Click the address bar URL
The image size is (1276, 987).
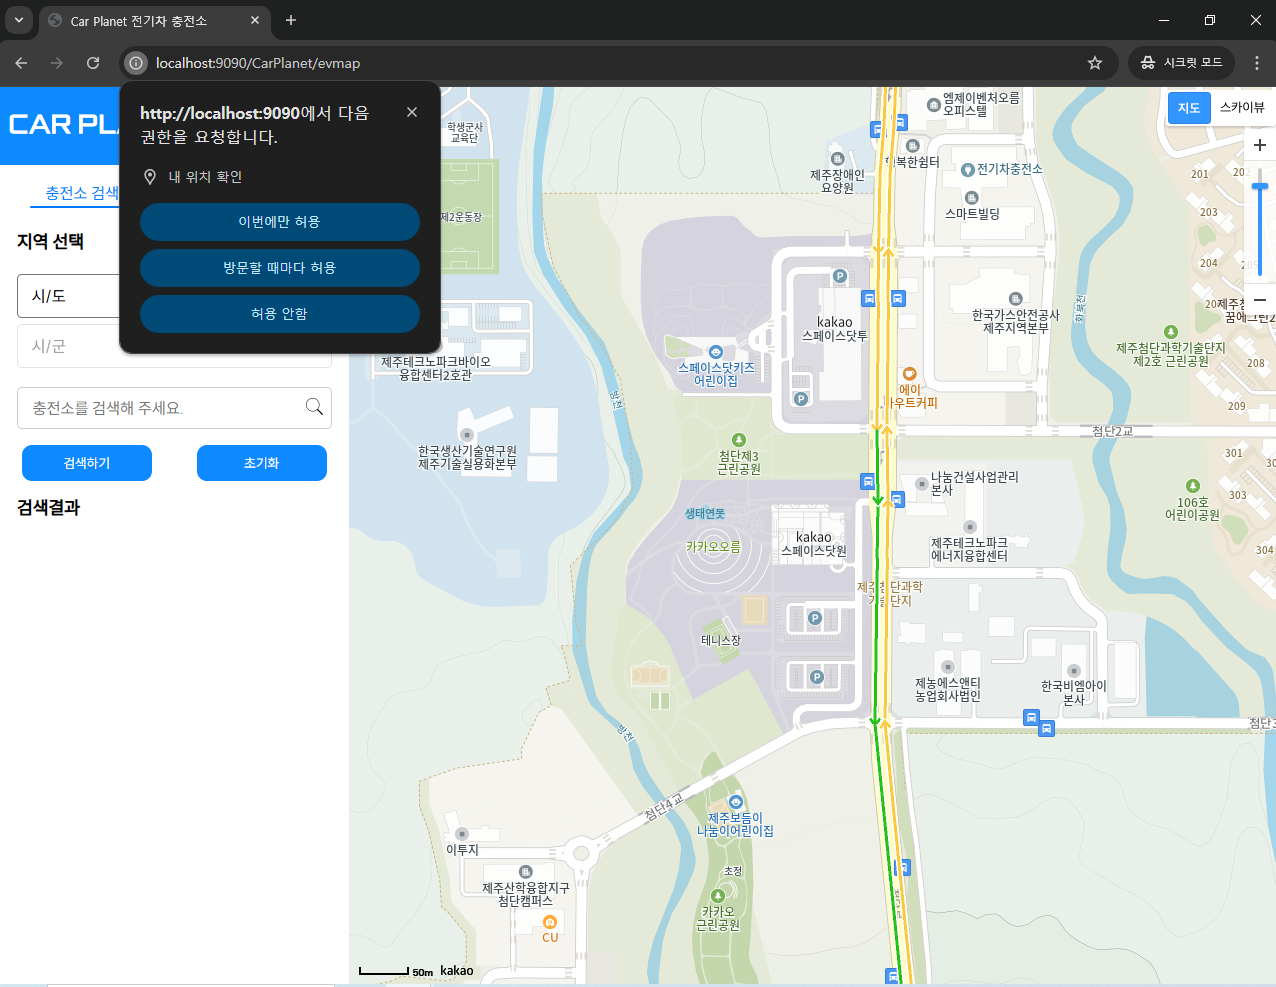(x=258, y=63)
